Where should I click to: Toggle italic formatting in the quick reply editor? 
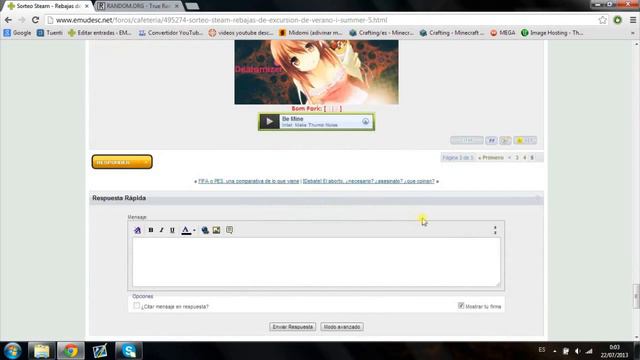162,230
